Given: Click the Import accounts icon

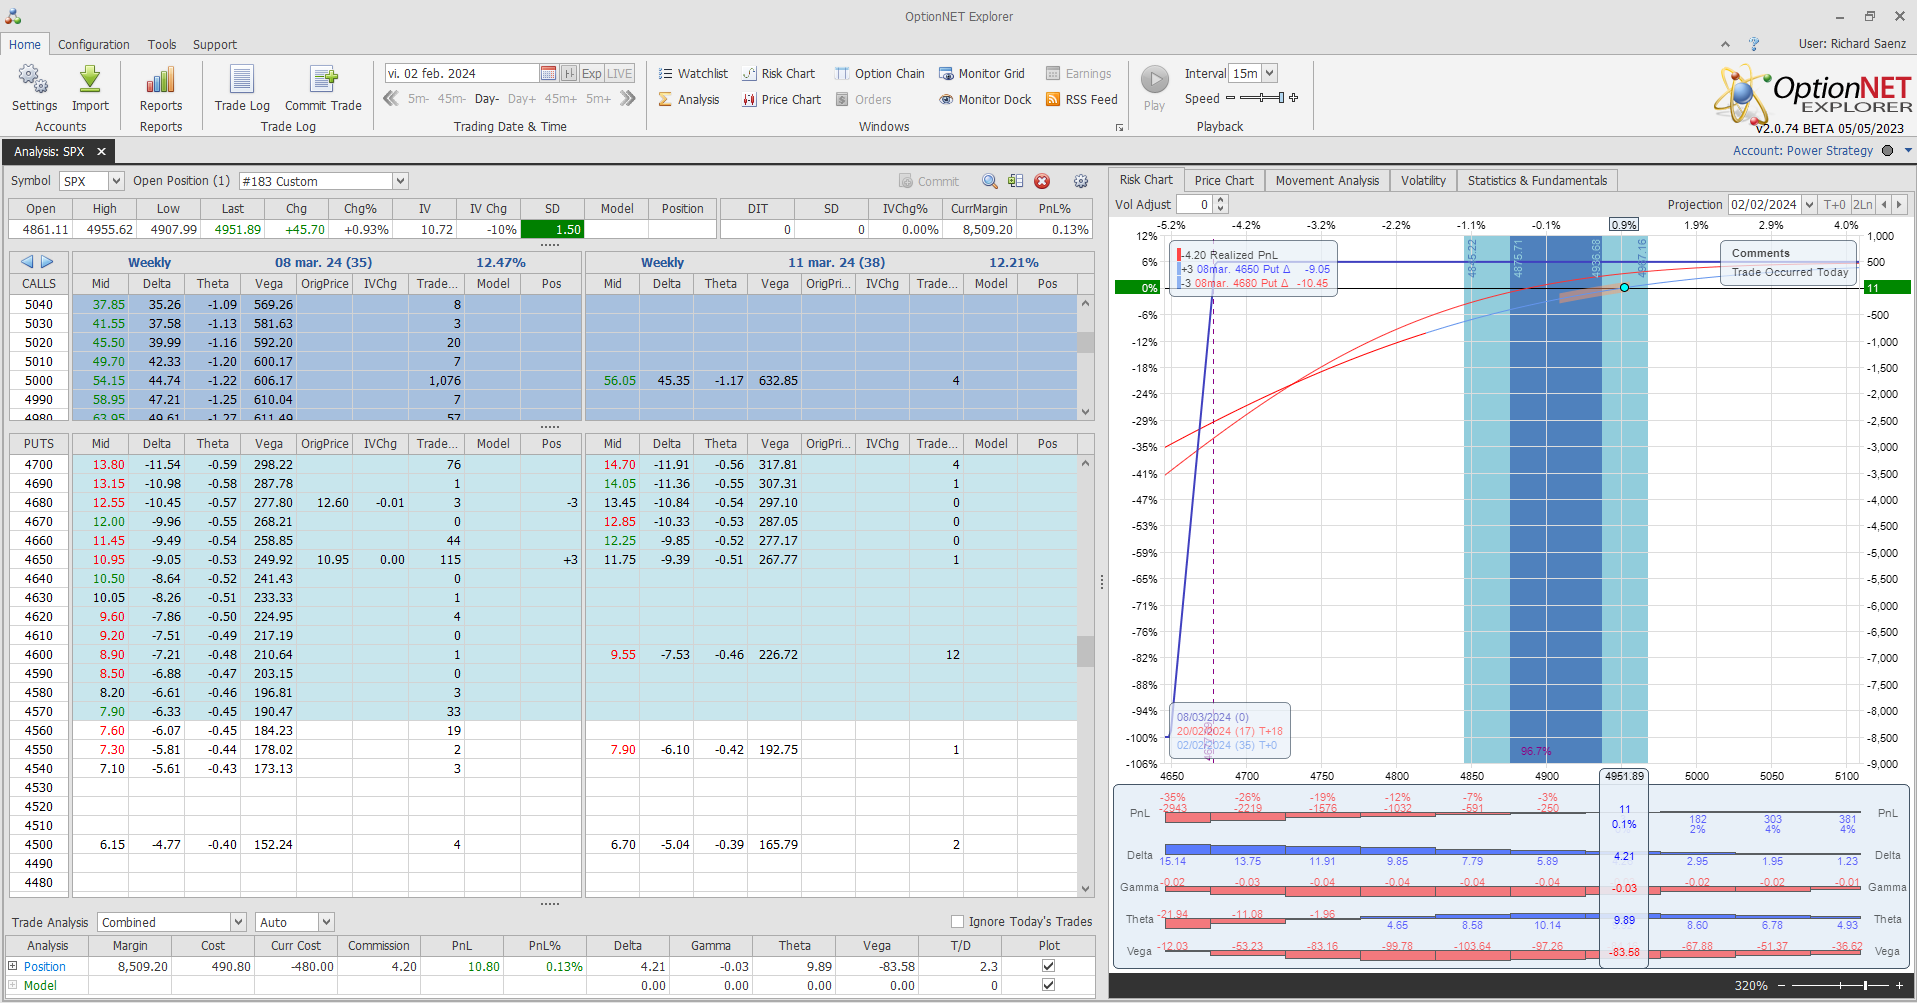Looking at the screenshot, I should point(90,88).
